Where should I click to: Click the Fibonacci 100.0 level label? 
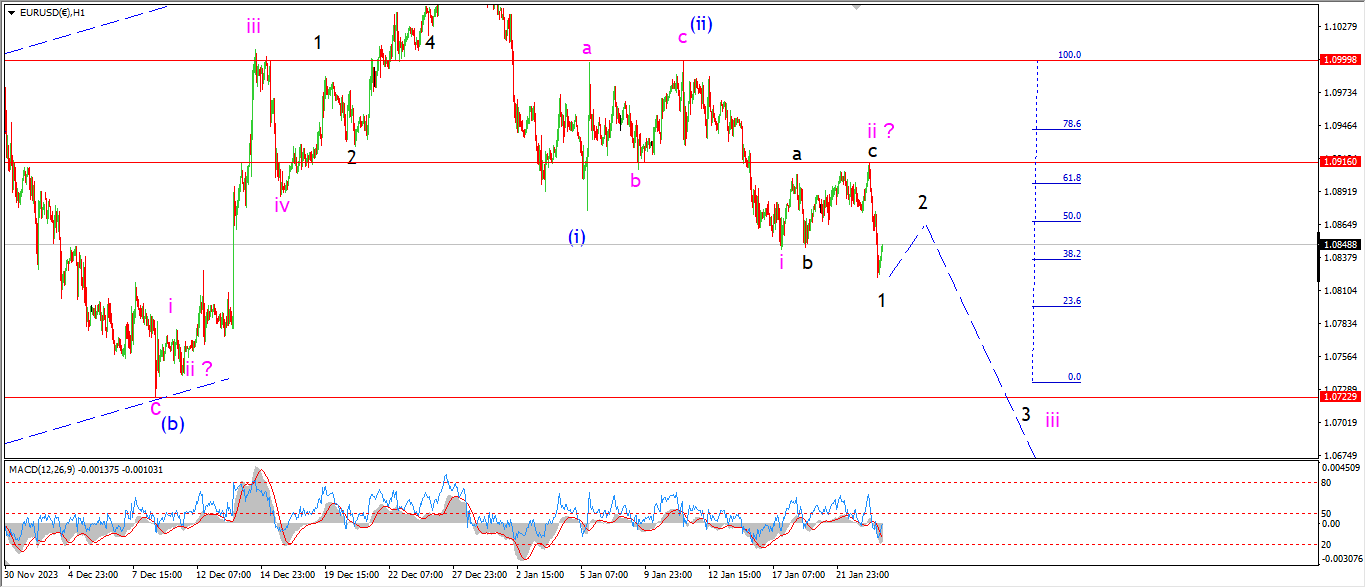pos(1069,55)
